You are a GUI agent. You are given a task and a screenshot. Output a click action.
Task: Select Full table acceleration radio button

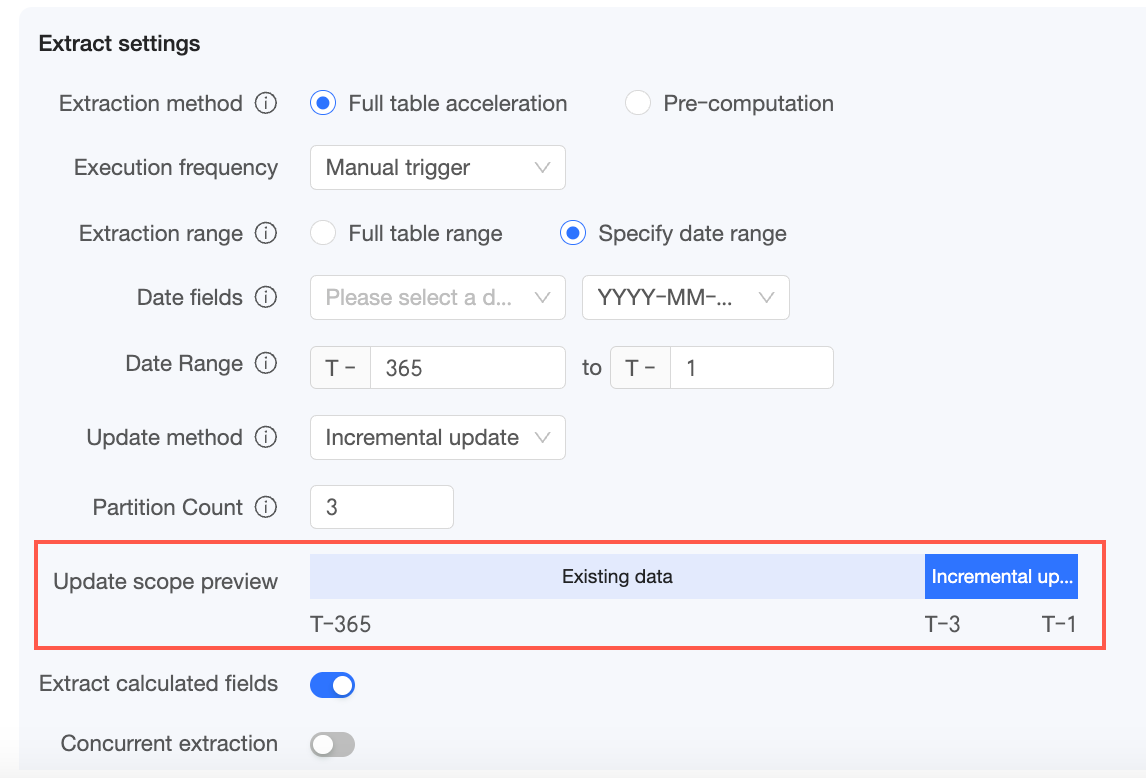pos(323,104)
